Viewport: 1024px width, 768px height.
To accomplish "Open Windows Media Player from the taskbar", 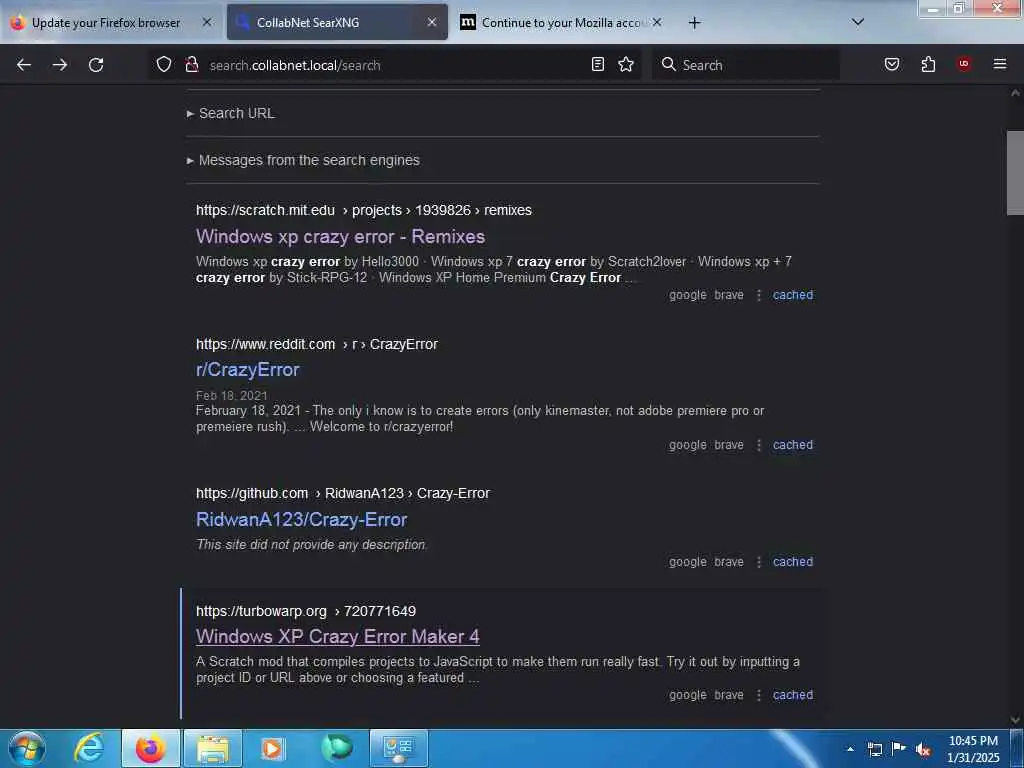I will click(x=272, y=748).
